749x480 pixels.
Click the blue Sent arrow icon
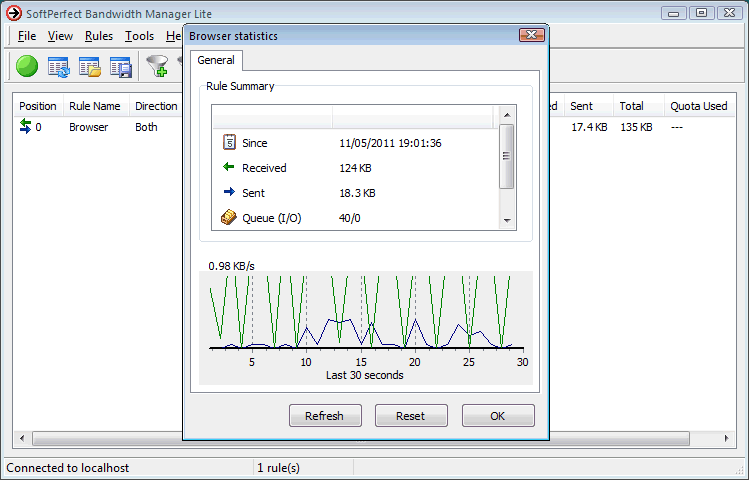click(x=228, y=193)
